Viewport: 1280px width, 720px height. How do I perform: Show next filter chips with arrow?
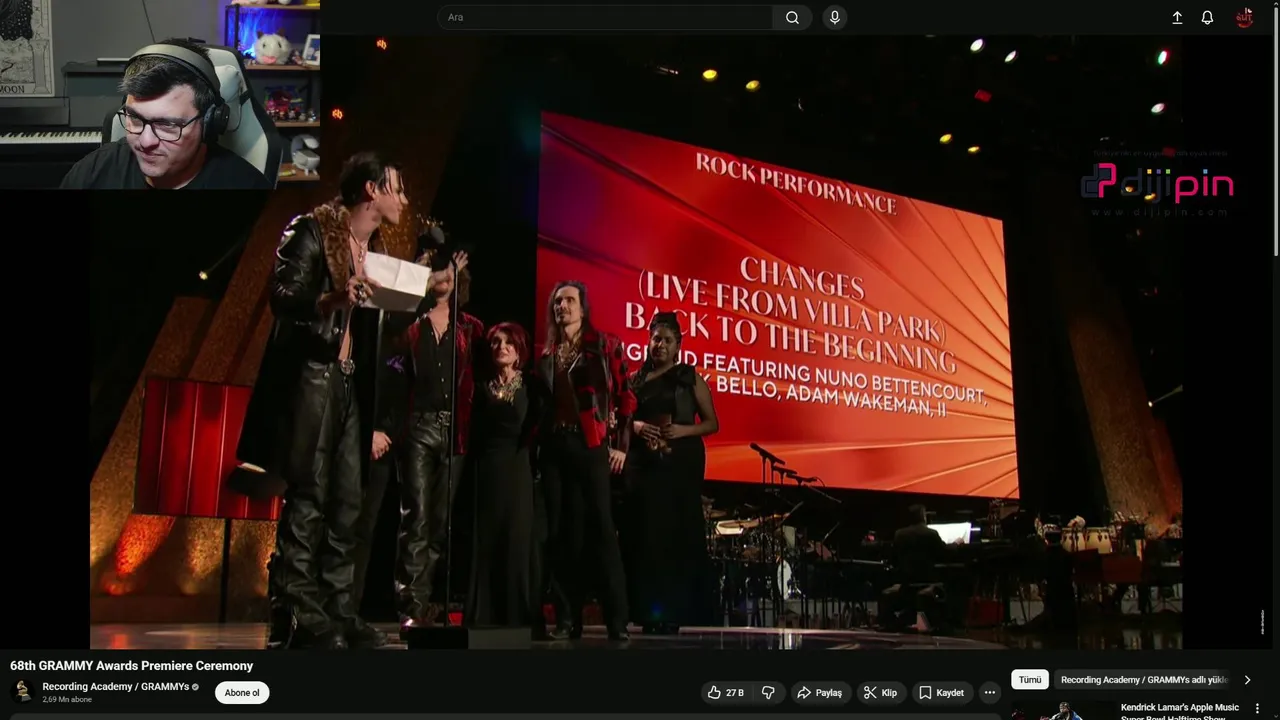[1247, 680]
